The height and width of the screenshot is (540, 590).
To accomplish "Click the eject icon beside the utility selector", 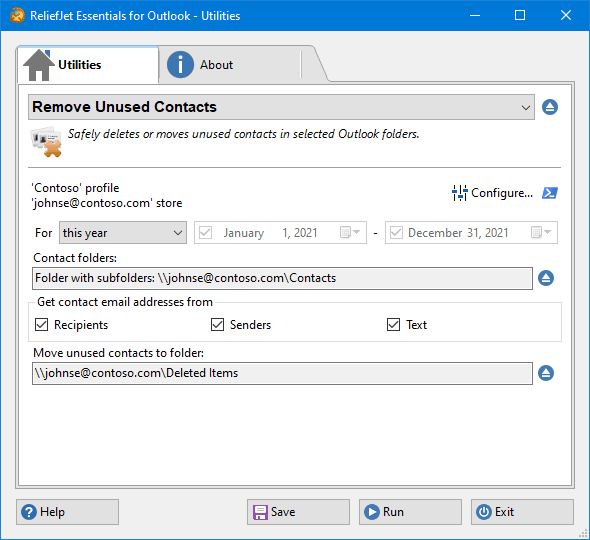I will [x=550, y=107].
